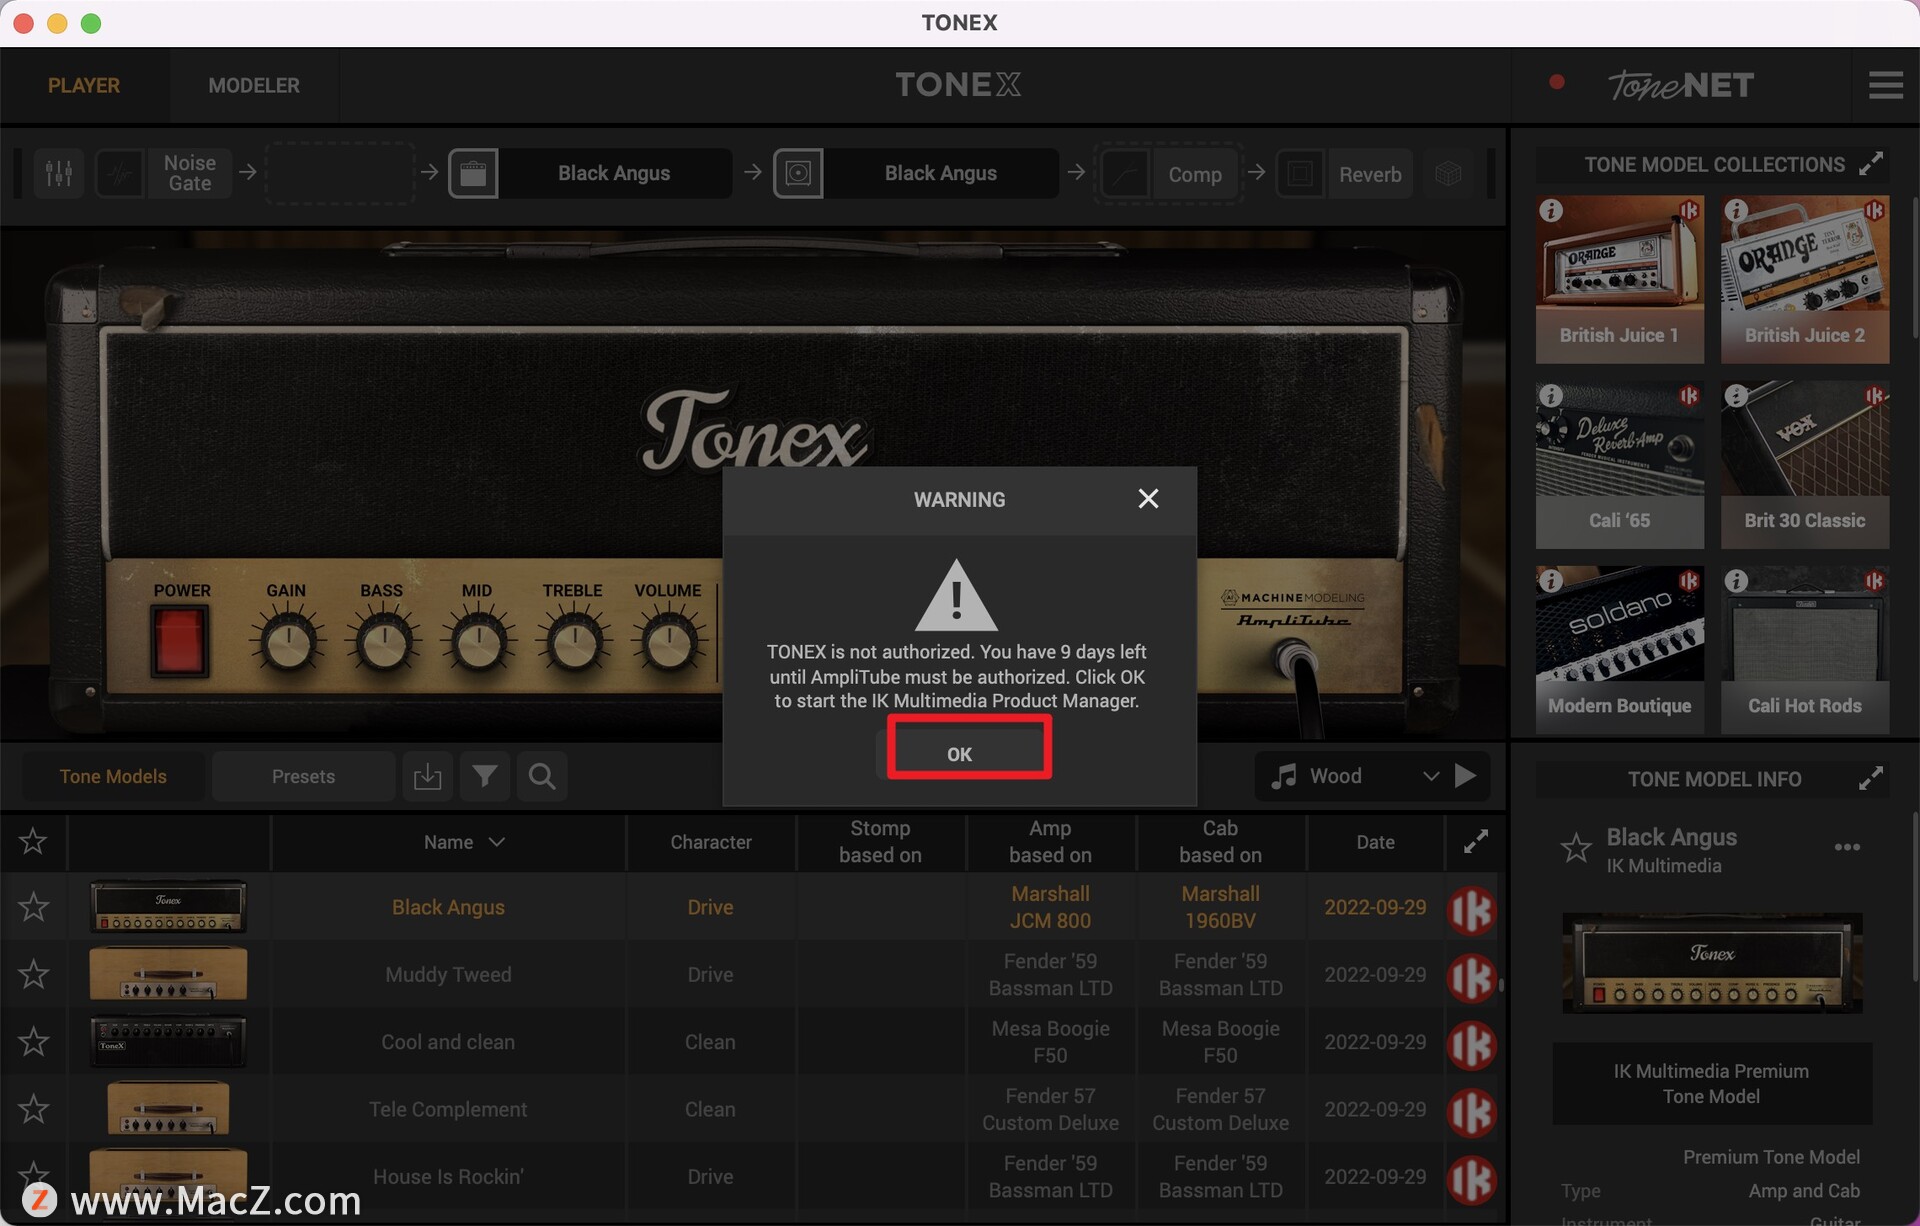Open the filter funnel icon
The image size is (1920, 1226).
pos(484,776)
